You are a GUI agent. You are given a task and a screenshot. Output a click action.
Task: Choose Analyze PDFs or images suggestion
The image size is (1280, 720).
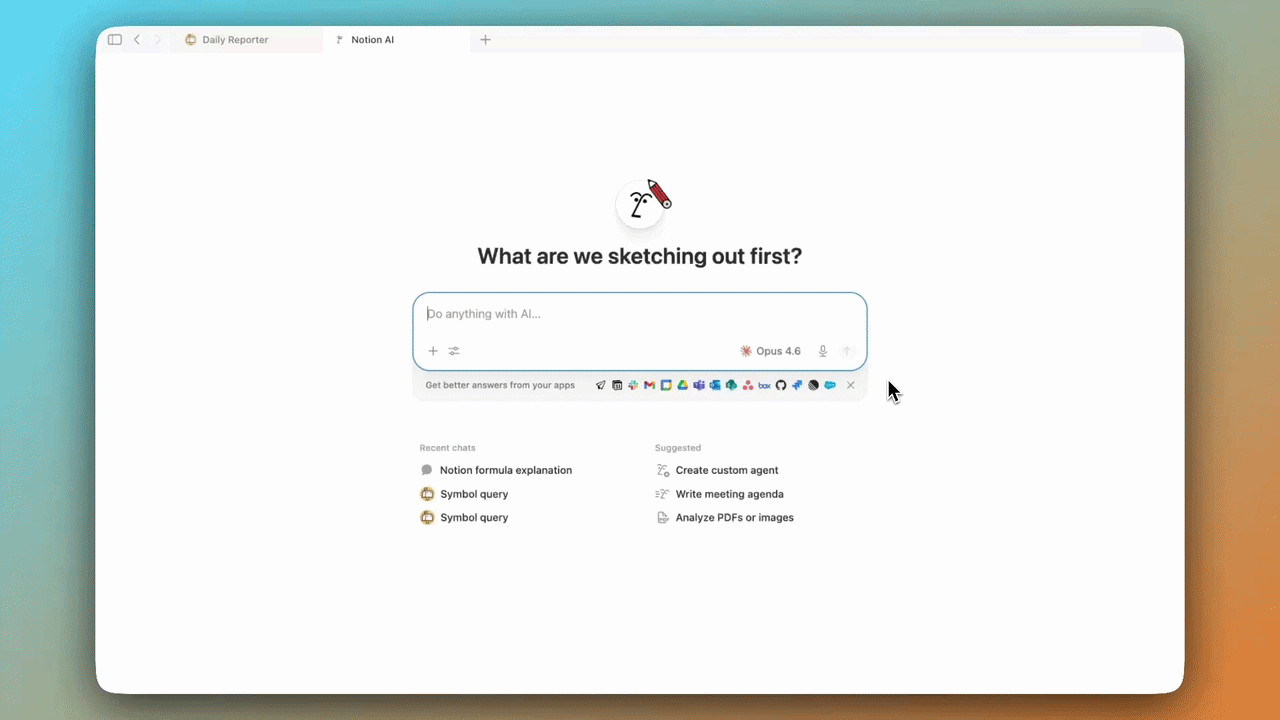pos(725,518)
